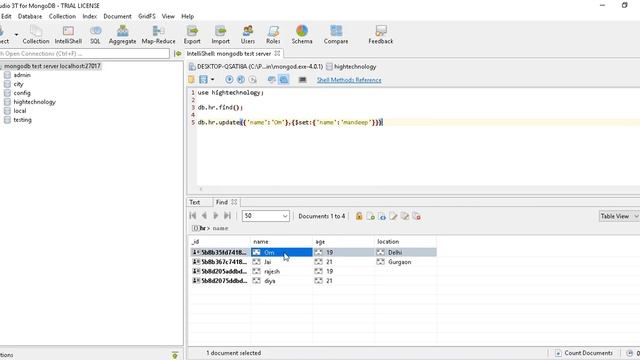Select the testing database in tree
Image resolution: width=640 pixels, height=360 pixels.
(x=22, y=120)
